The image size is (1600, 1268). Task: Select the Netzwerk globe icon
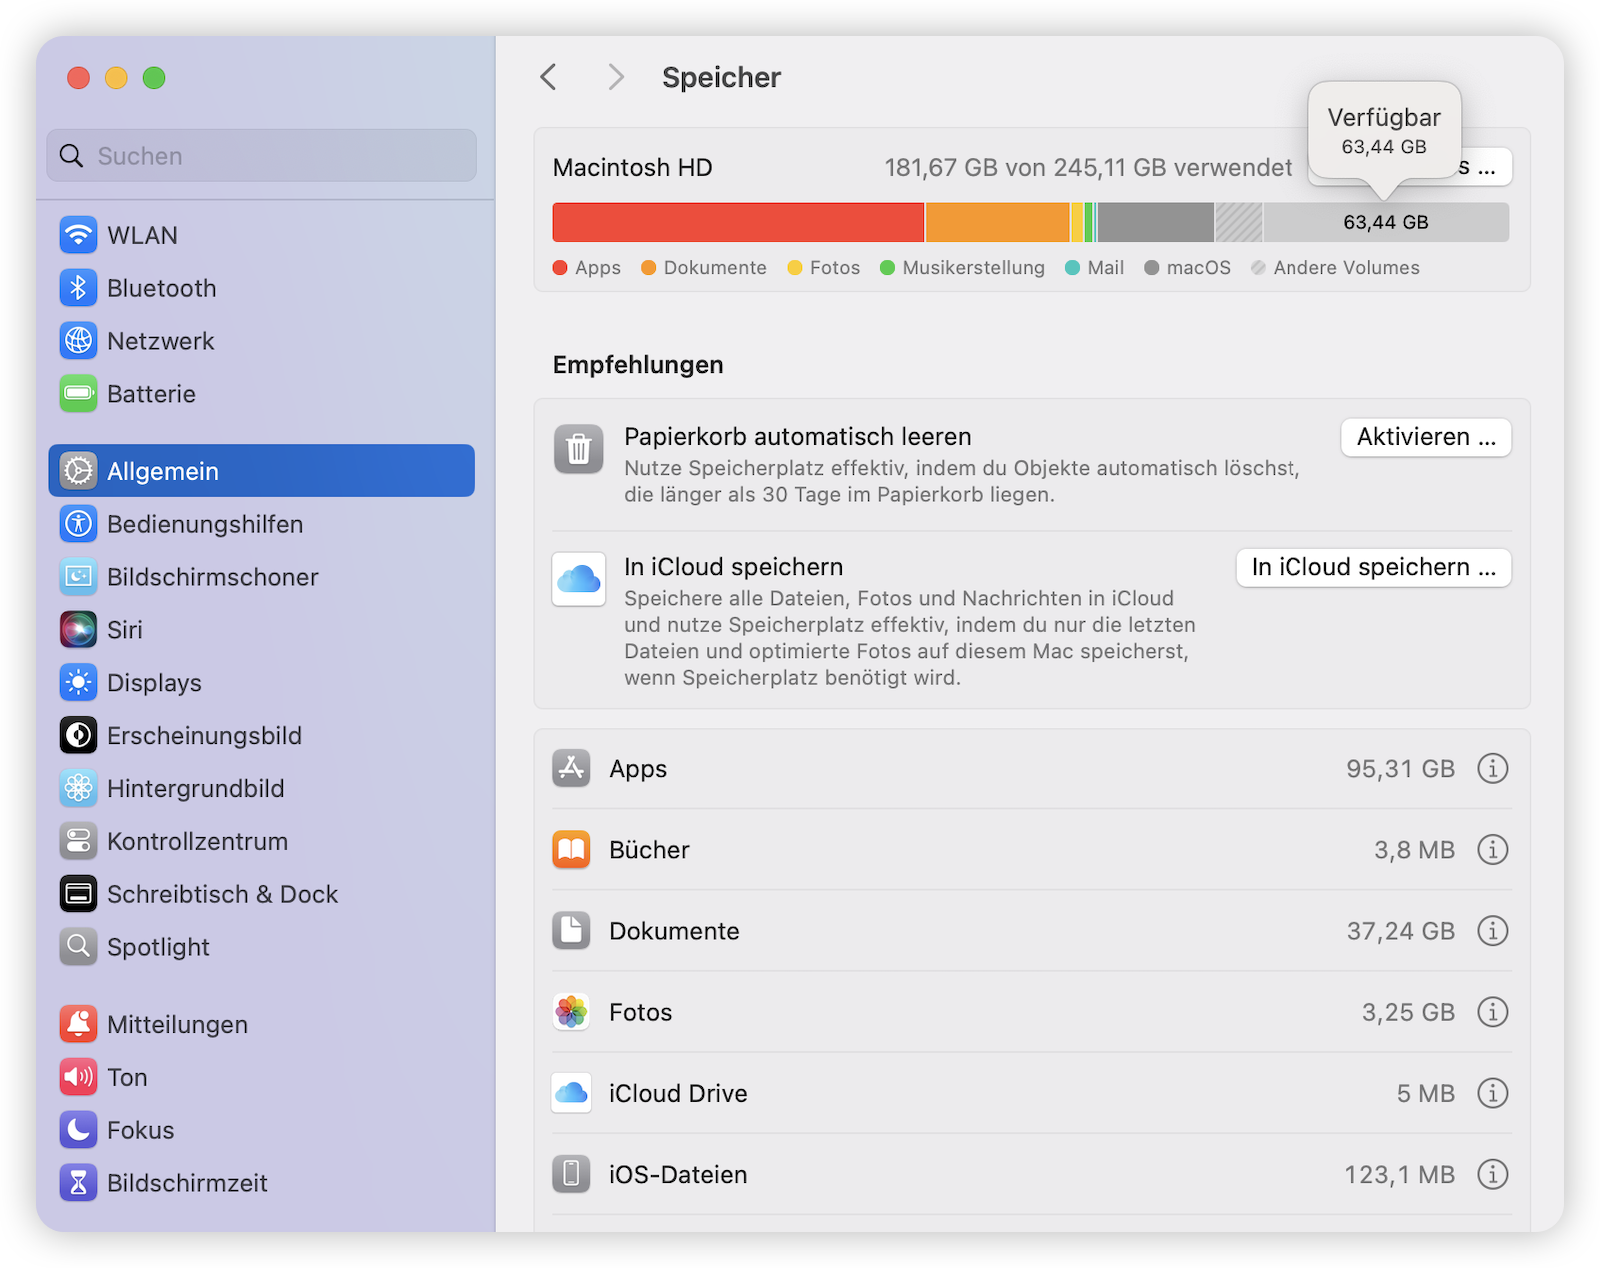(78, 341)
